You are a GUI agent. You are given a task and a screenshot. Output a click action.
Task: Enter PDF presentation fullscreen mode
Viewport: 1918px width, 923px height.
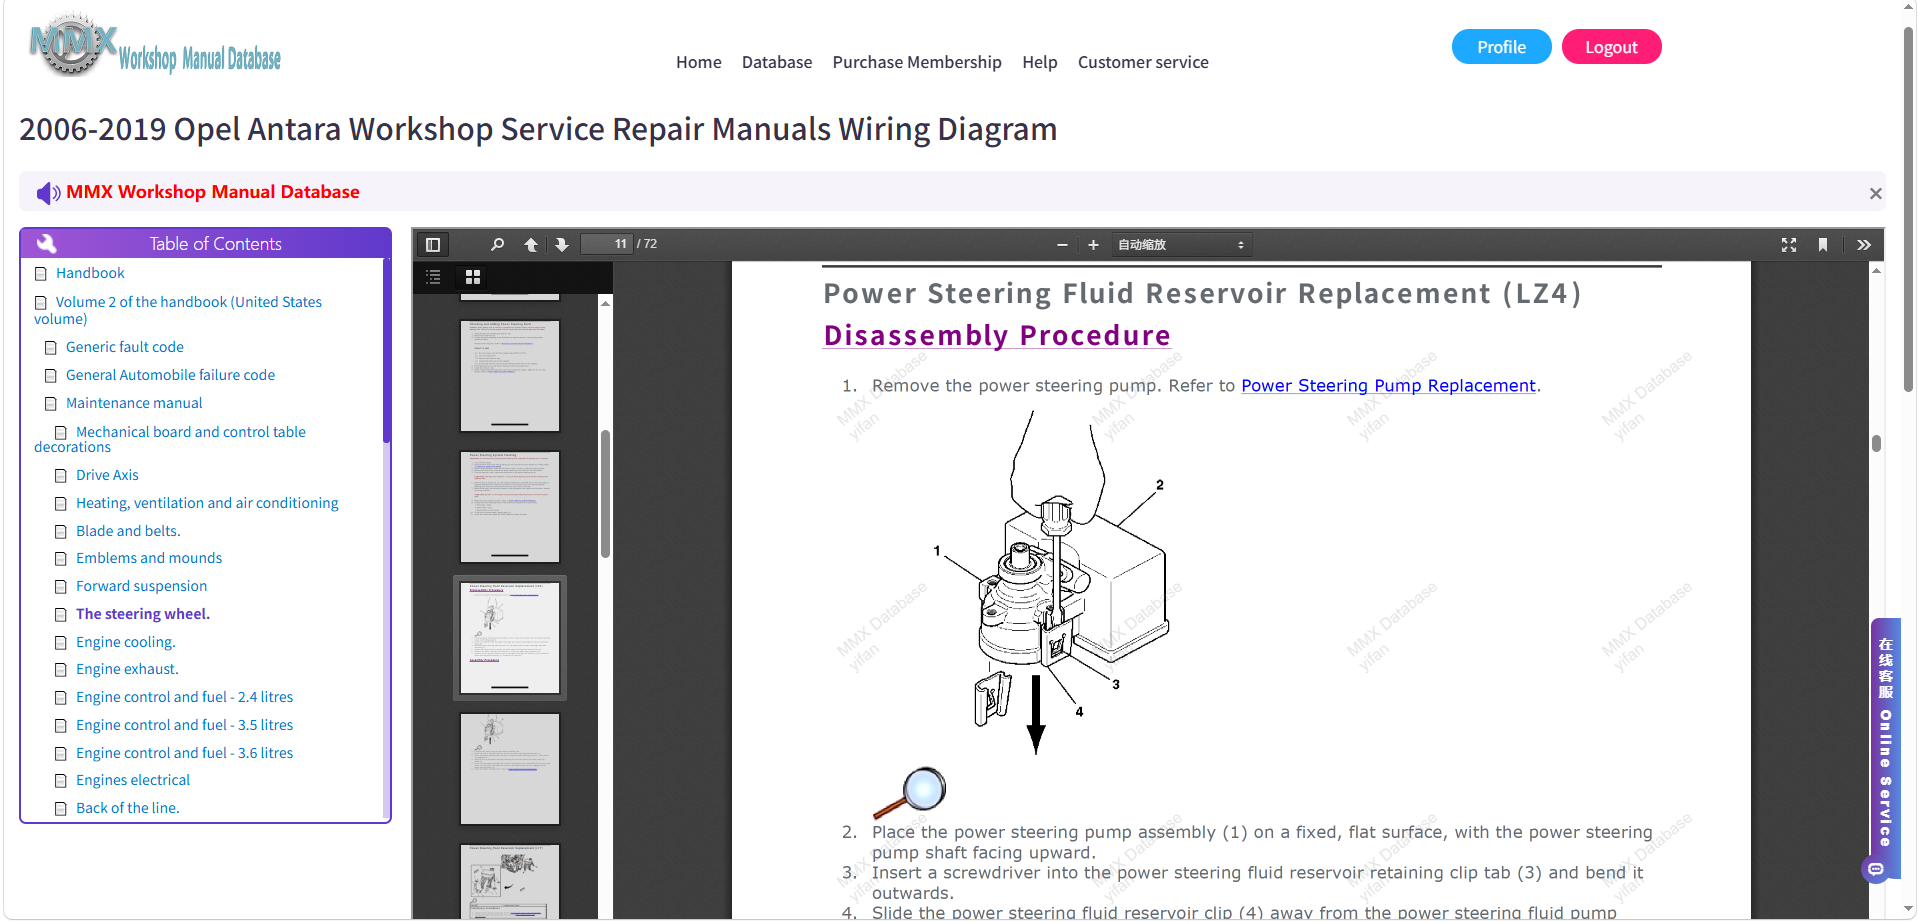pos(1789,244)
